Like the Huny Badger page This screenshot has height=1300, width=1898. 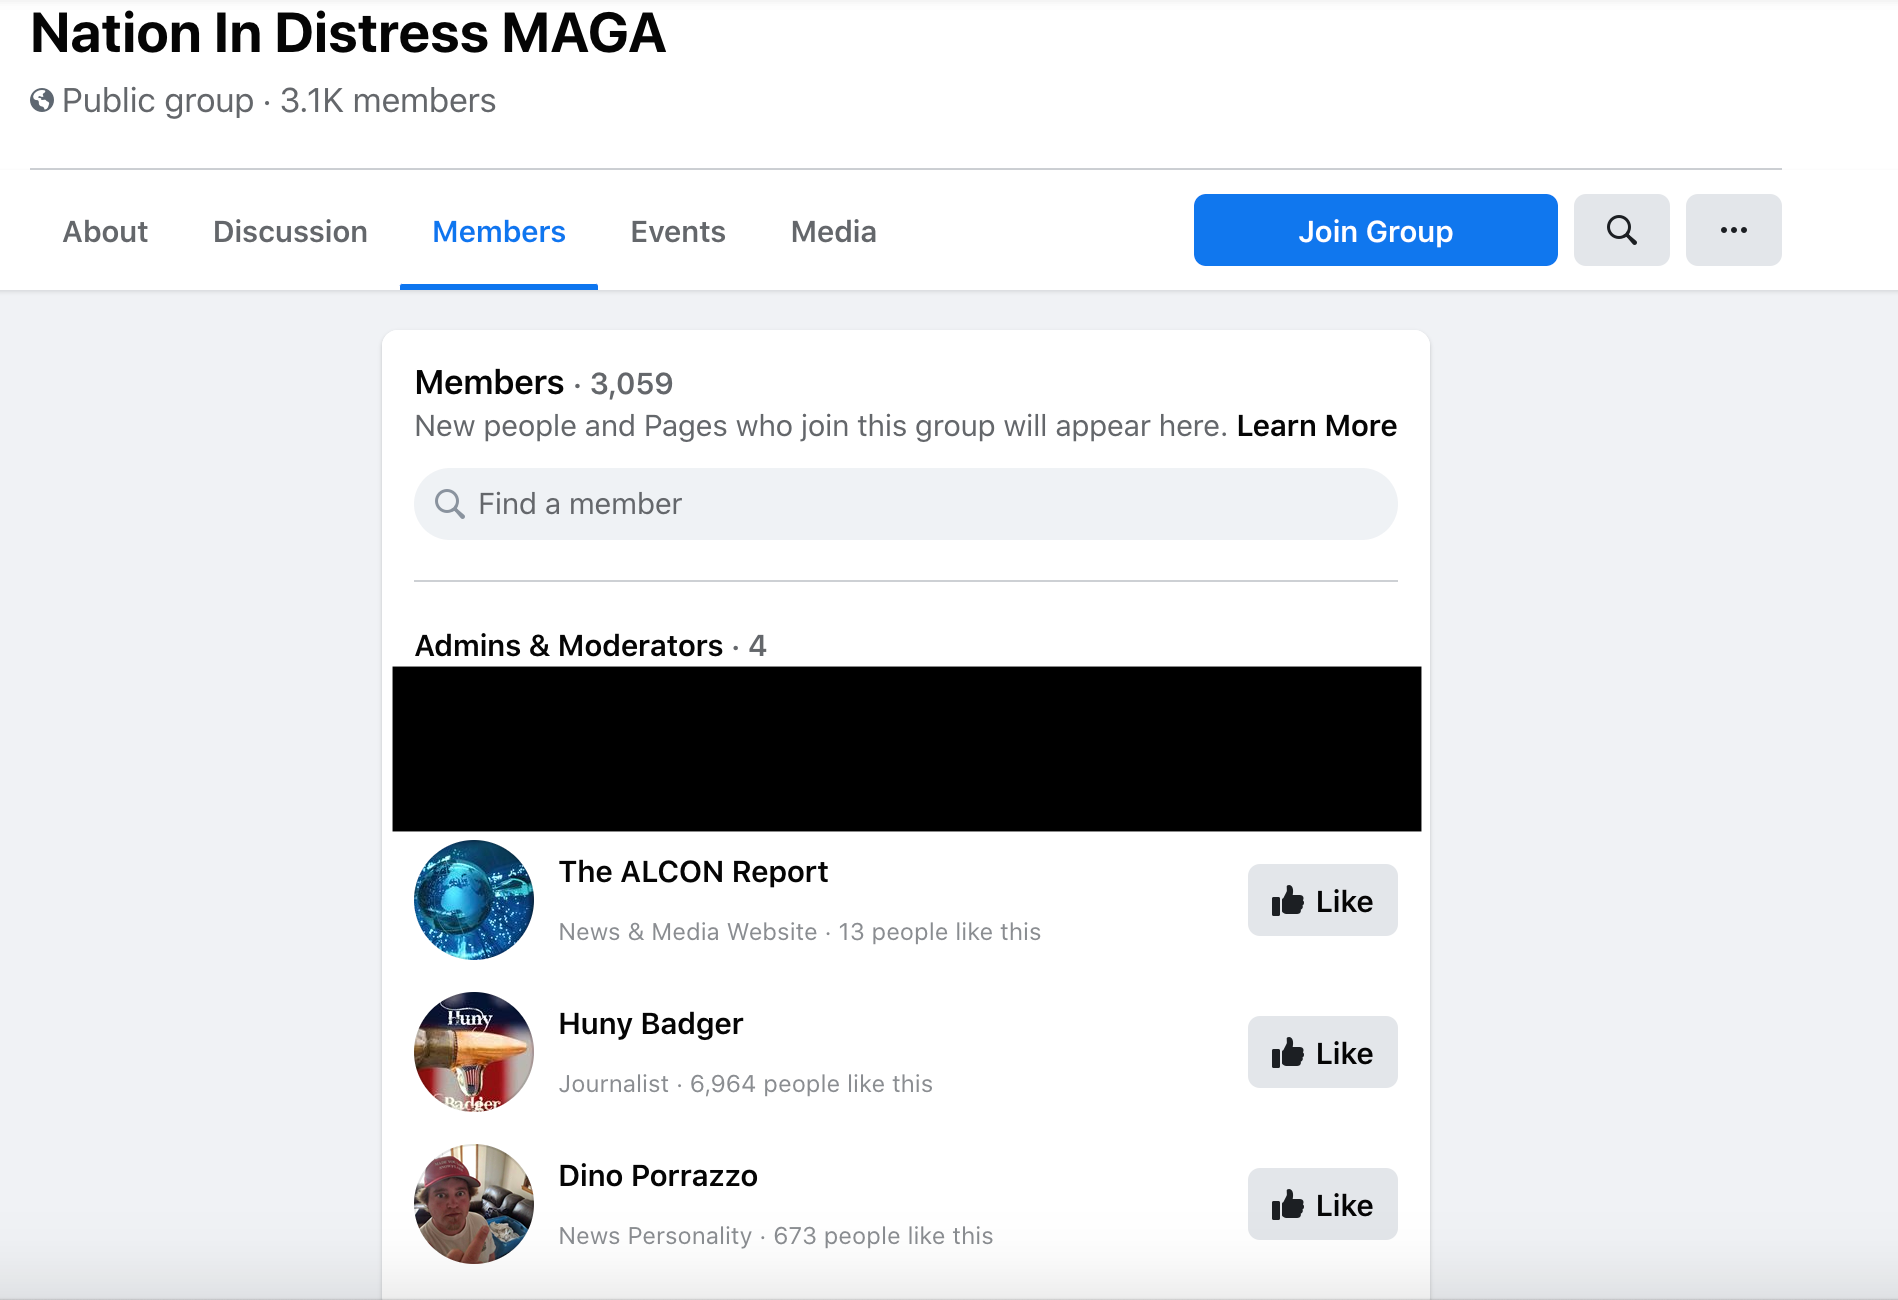click(1322, 1052)
